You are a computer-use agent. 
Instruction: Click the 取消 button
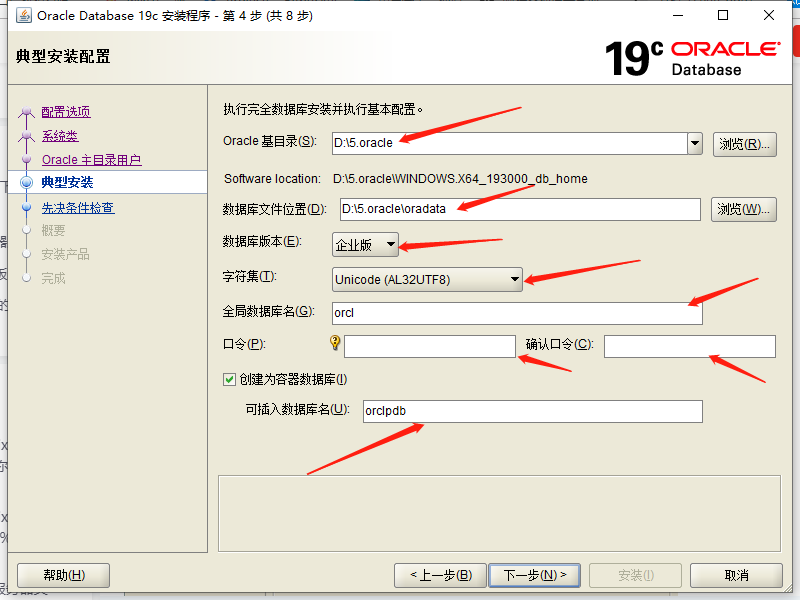736,575
